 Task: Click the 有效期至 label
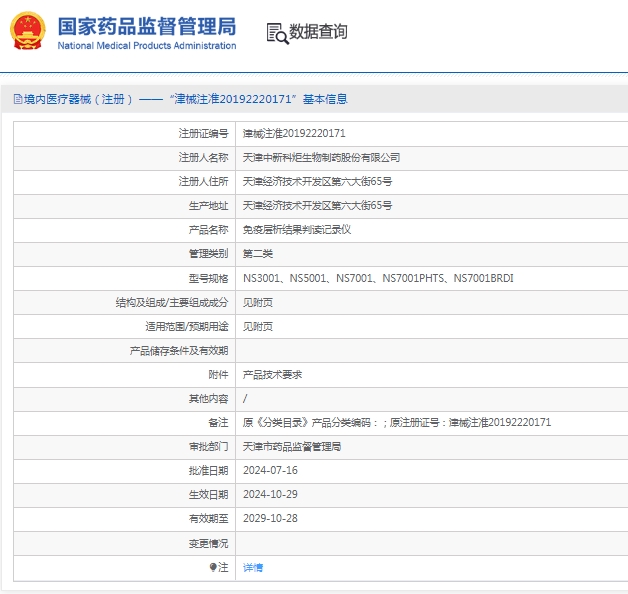point(208,519)
